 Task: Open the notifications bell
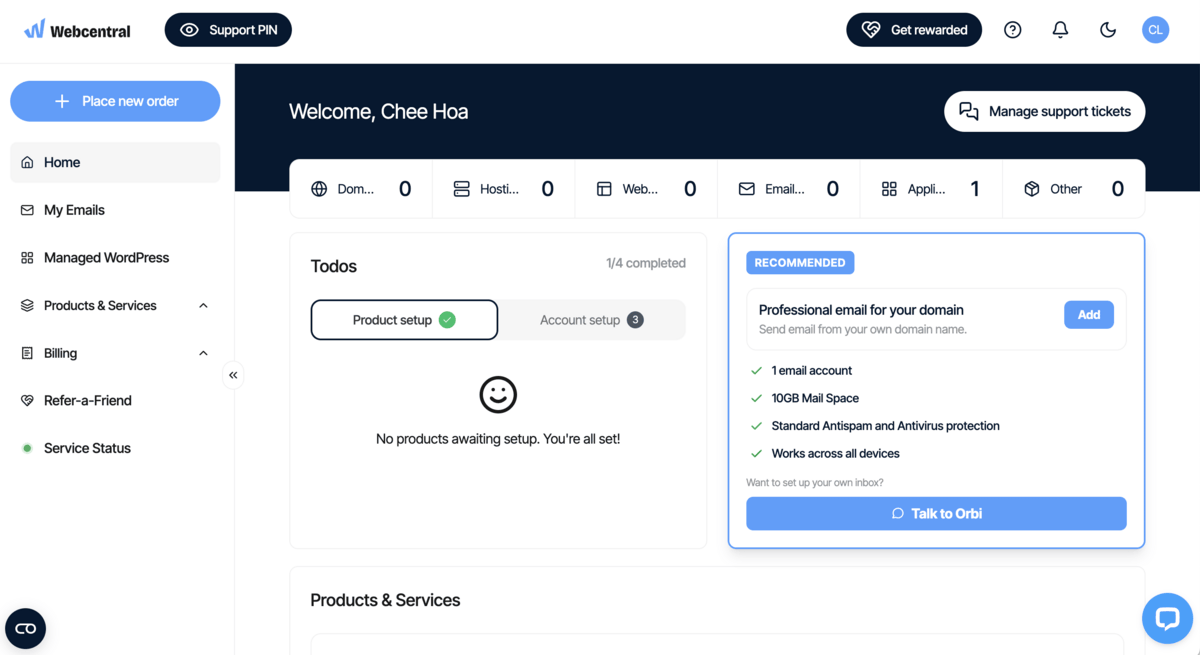1060,30
